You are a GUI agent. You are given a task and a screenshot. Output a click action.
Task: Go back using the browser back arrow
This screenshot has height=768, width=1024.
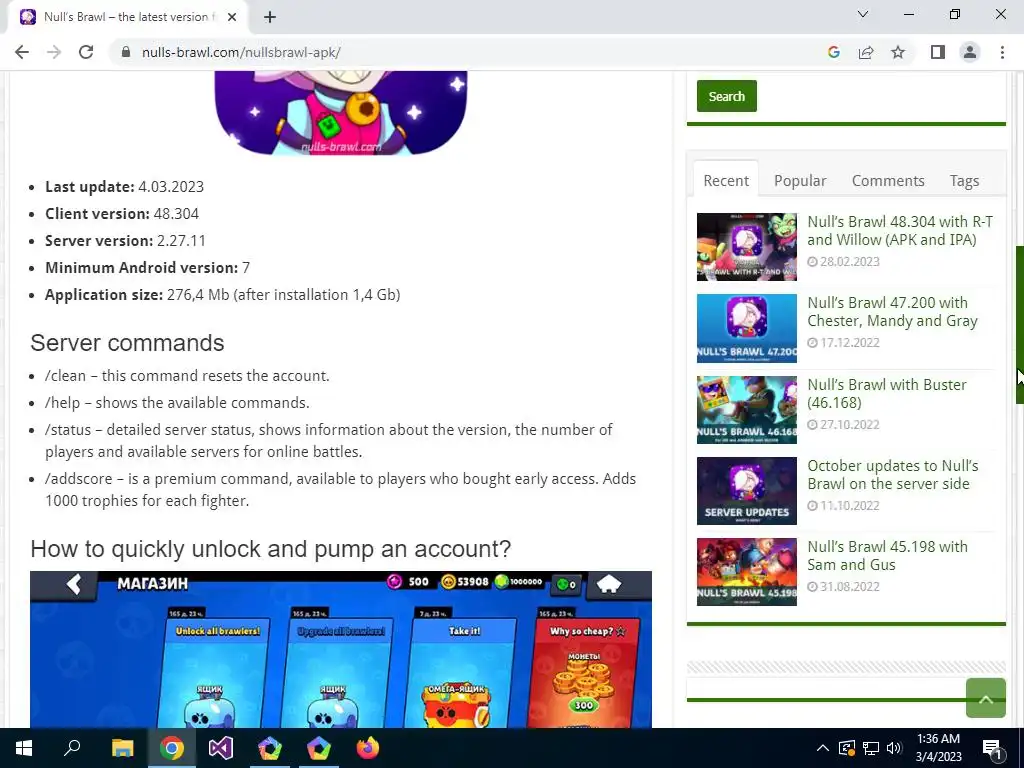pyautogui.click(x=22, y=52)
